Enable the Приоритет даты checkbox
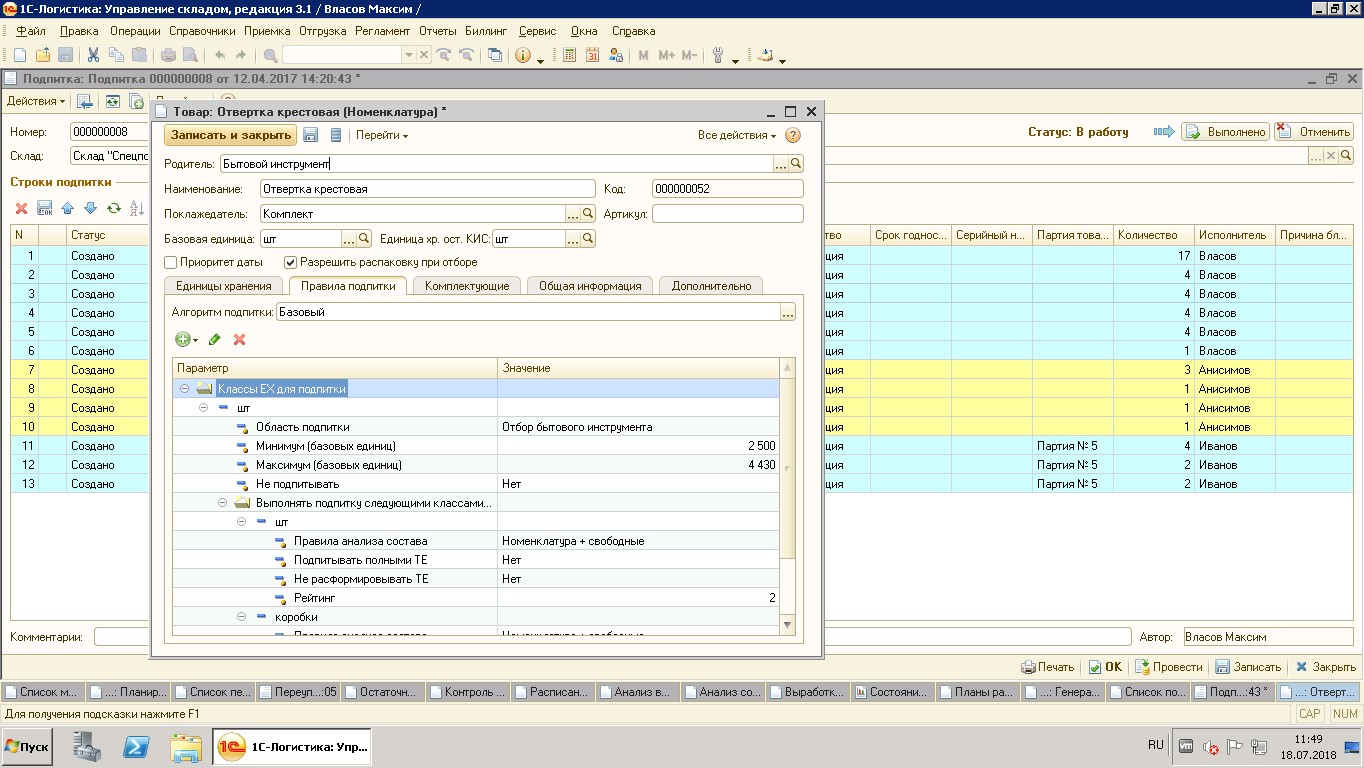The image size is (1364, 768). 170,262
